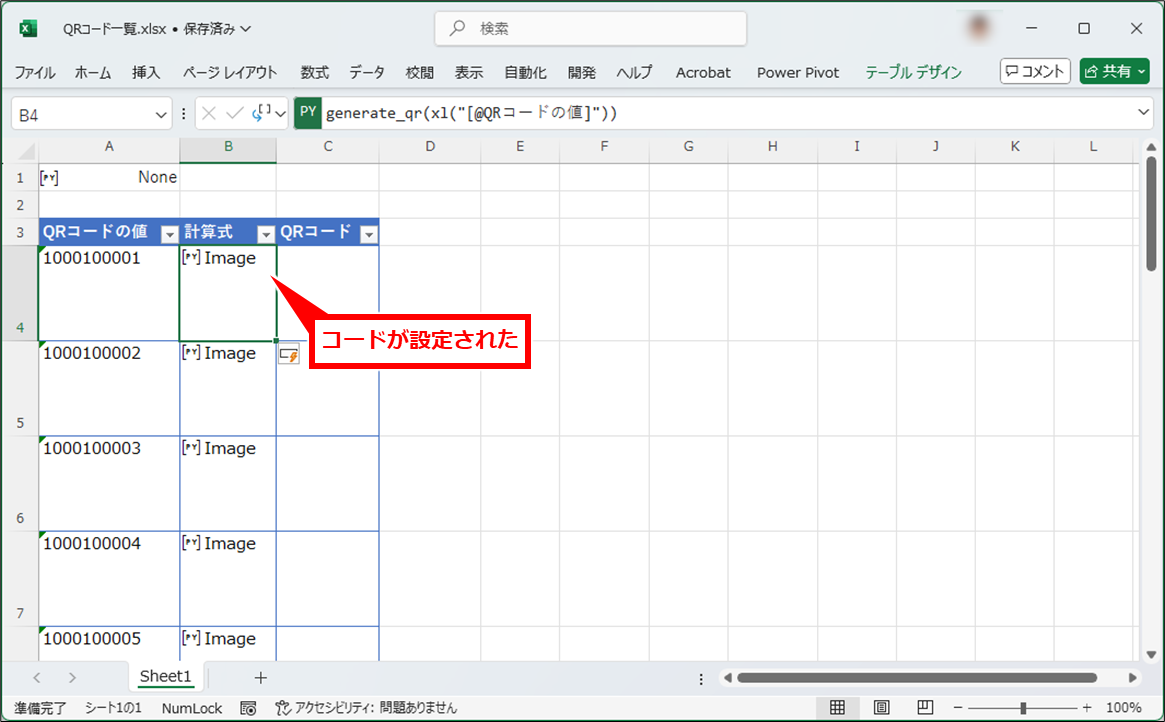Select cell A1 showing None
This screenshot has width=1165, height=722.
109,178
